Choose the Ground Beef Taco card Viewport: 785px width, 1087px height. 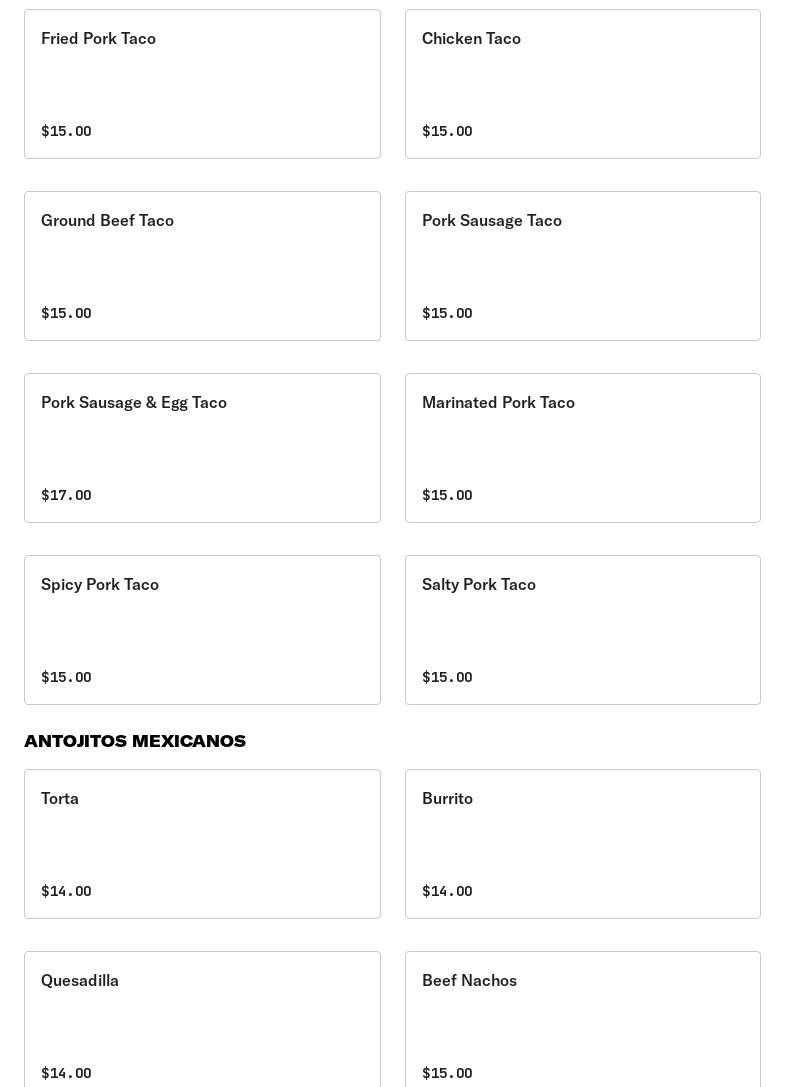[202, 266]
